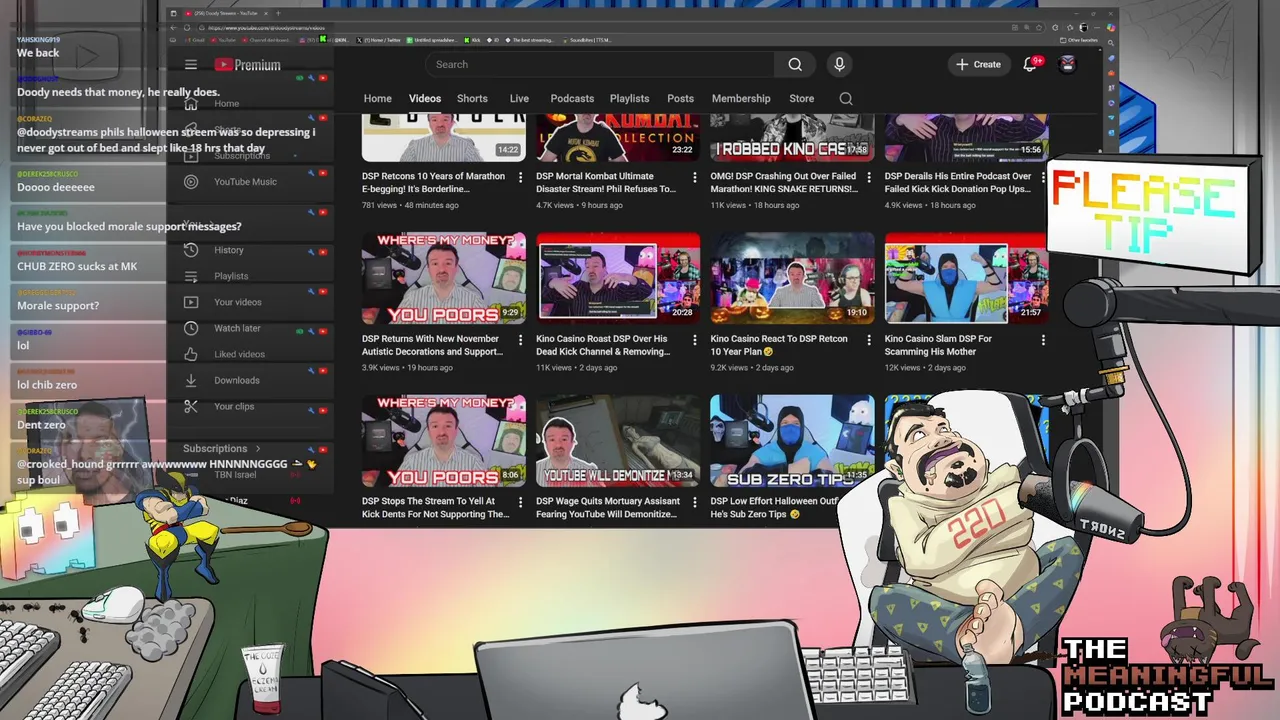Click the Playlists icon in the sidebar
The image size is (1280, 720).
[x=191, y=276]
